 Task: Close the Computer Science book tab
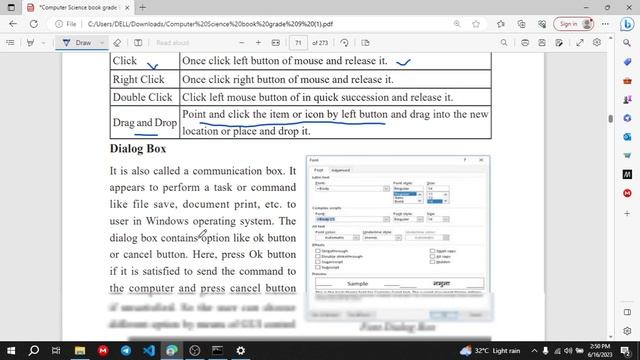(x=127, y=7)
